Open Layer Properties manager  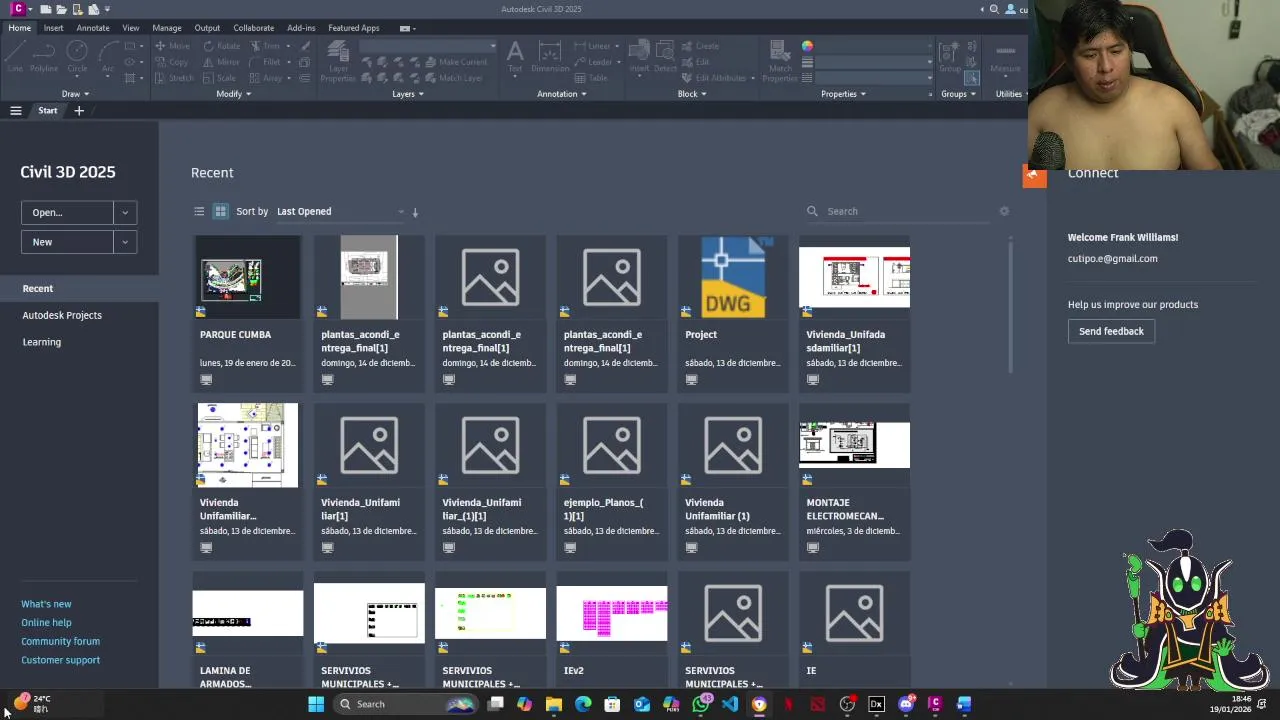[x=338, y=60]
